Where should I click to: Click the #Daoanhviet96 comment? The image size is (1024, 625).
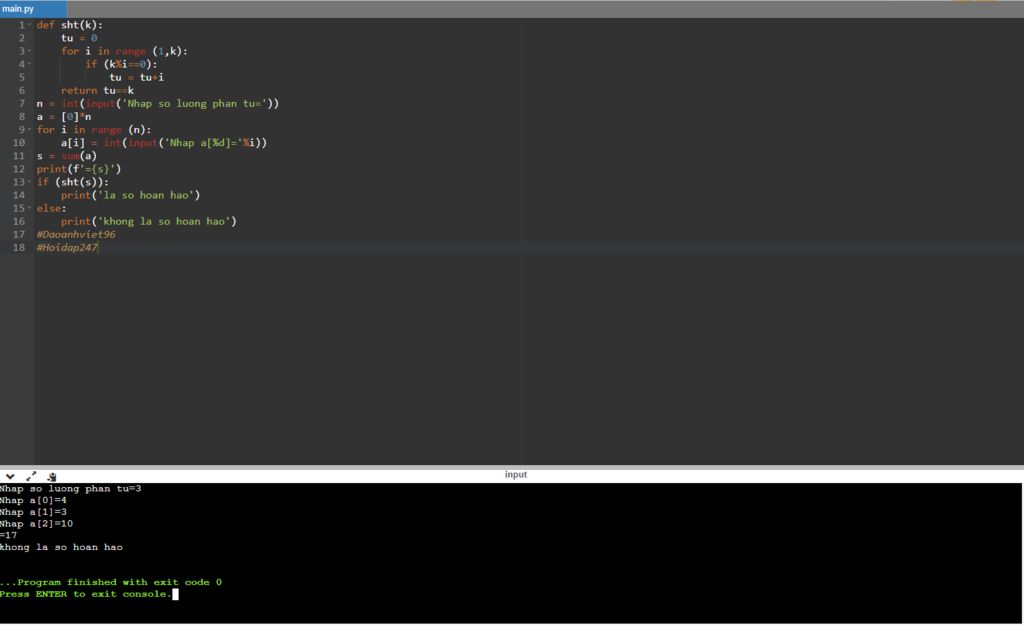pyautogui.click(x=76, y=234)
